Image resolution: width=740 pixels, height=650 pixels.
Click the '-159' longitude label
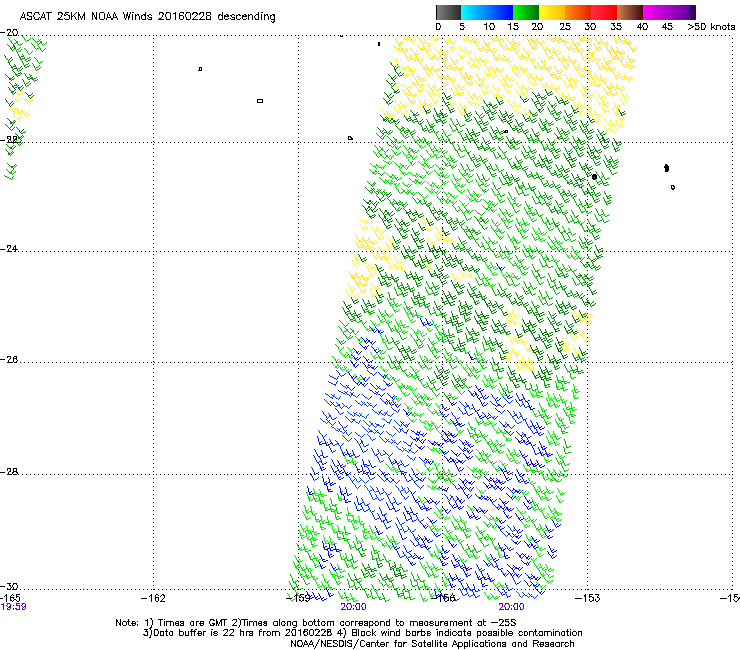pos(298,598)
